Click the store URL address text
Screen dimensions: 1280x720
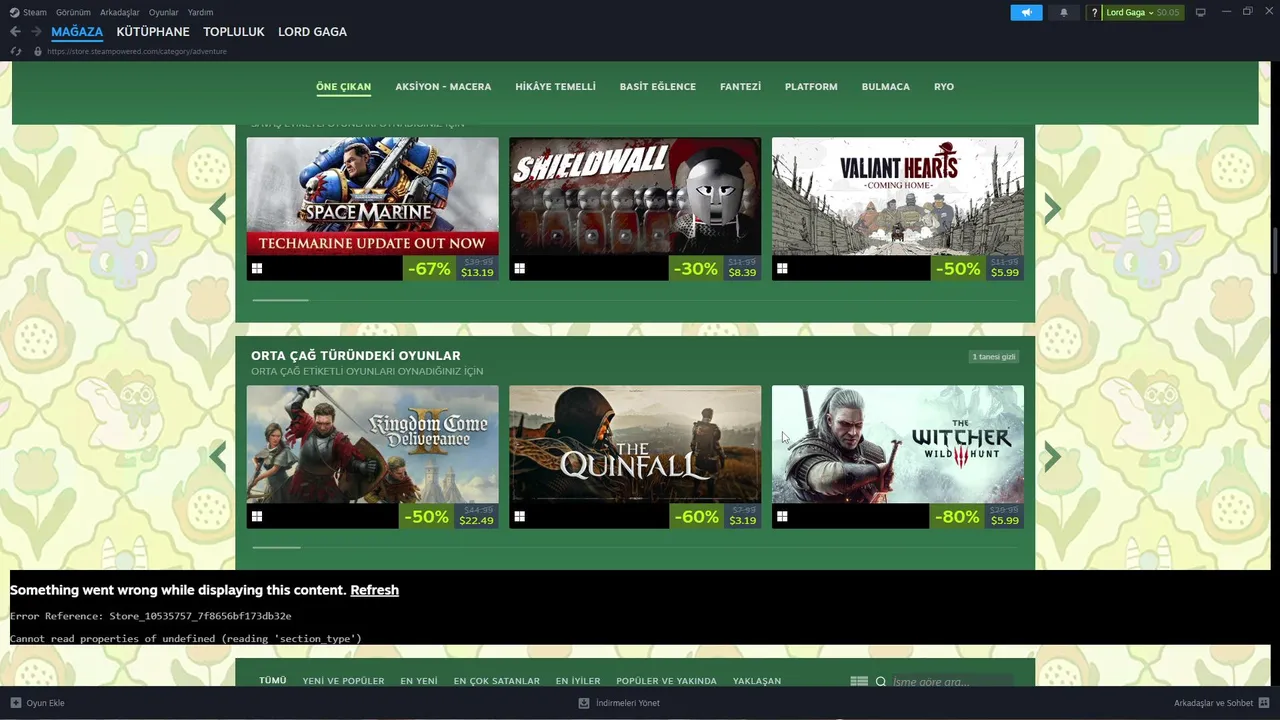point(137,51)
